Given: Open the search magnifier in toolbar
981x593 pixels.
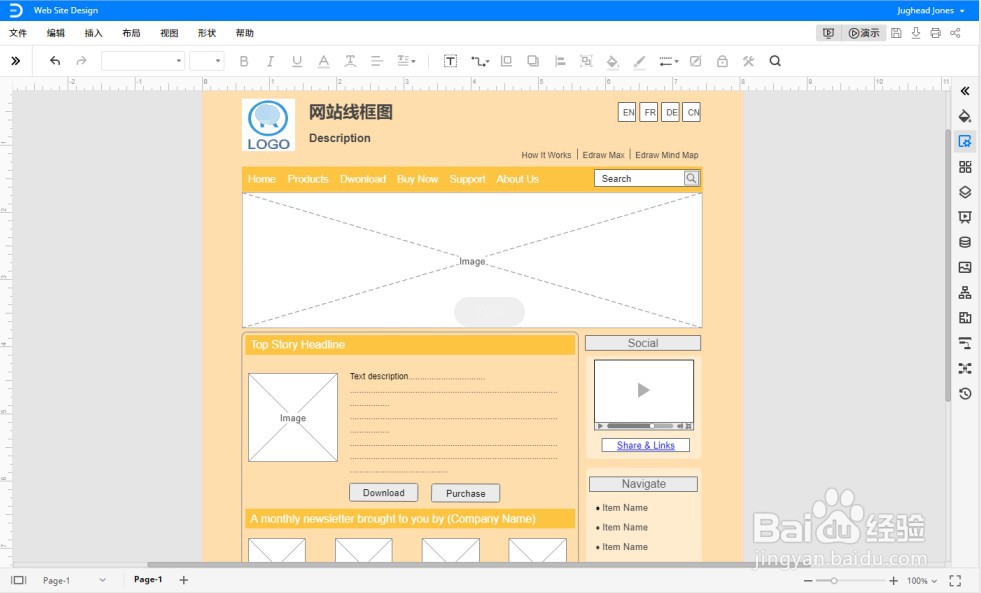Looking at the screenshot, I should (x=775, y=61).
